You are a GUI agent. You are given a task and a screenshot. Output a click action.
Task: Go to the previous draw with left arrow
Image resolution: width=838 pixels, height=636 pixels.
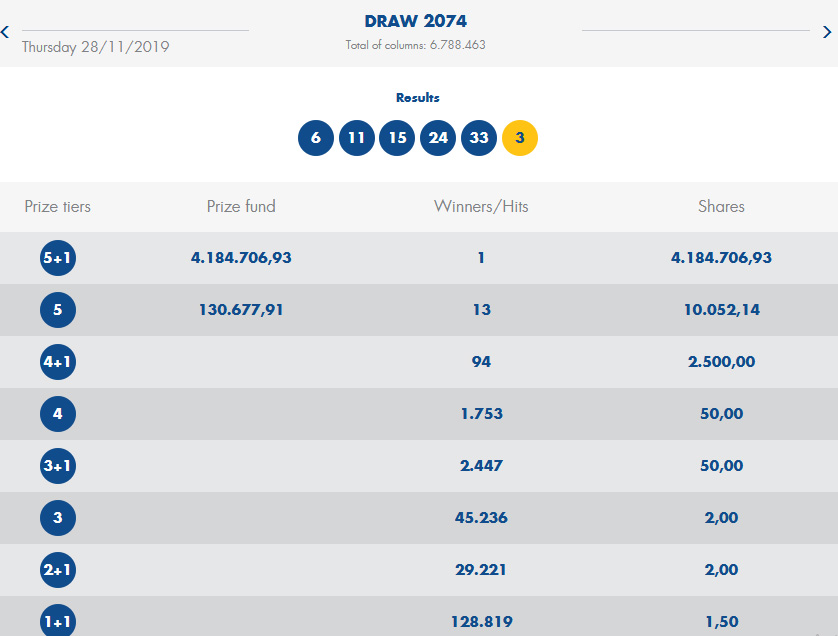coord(6,32)
